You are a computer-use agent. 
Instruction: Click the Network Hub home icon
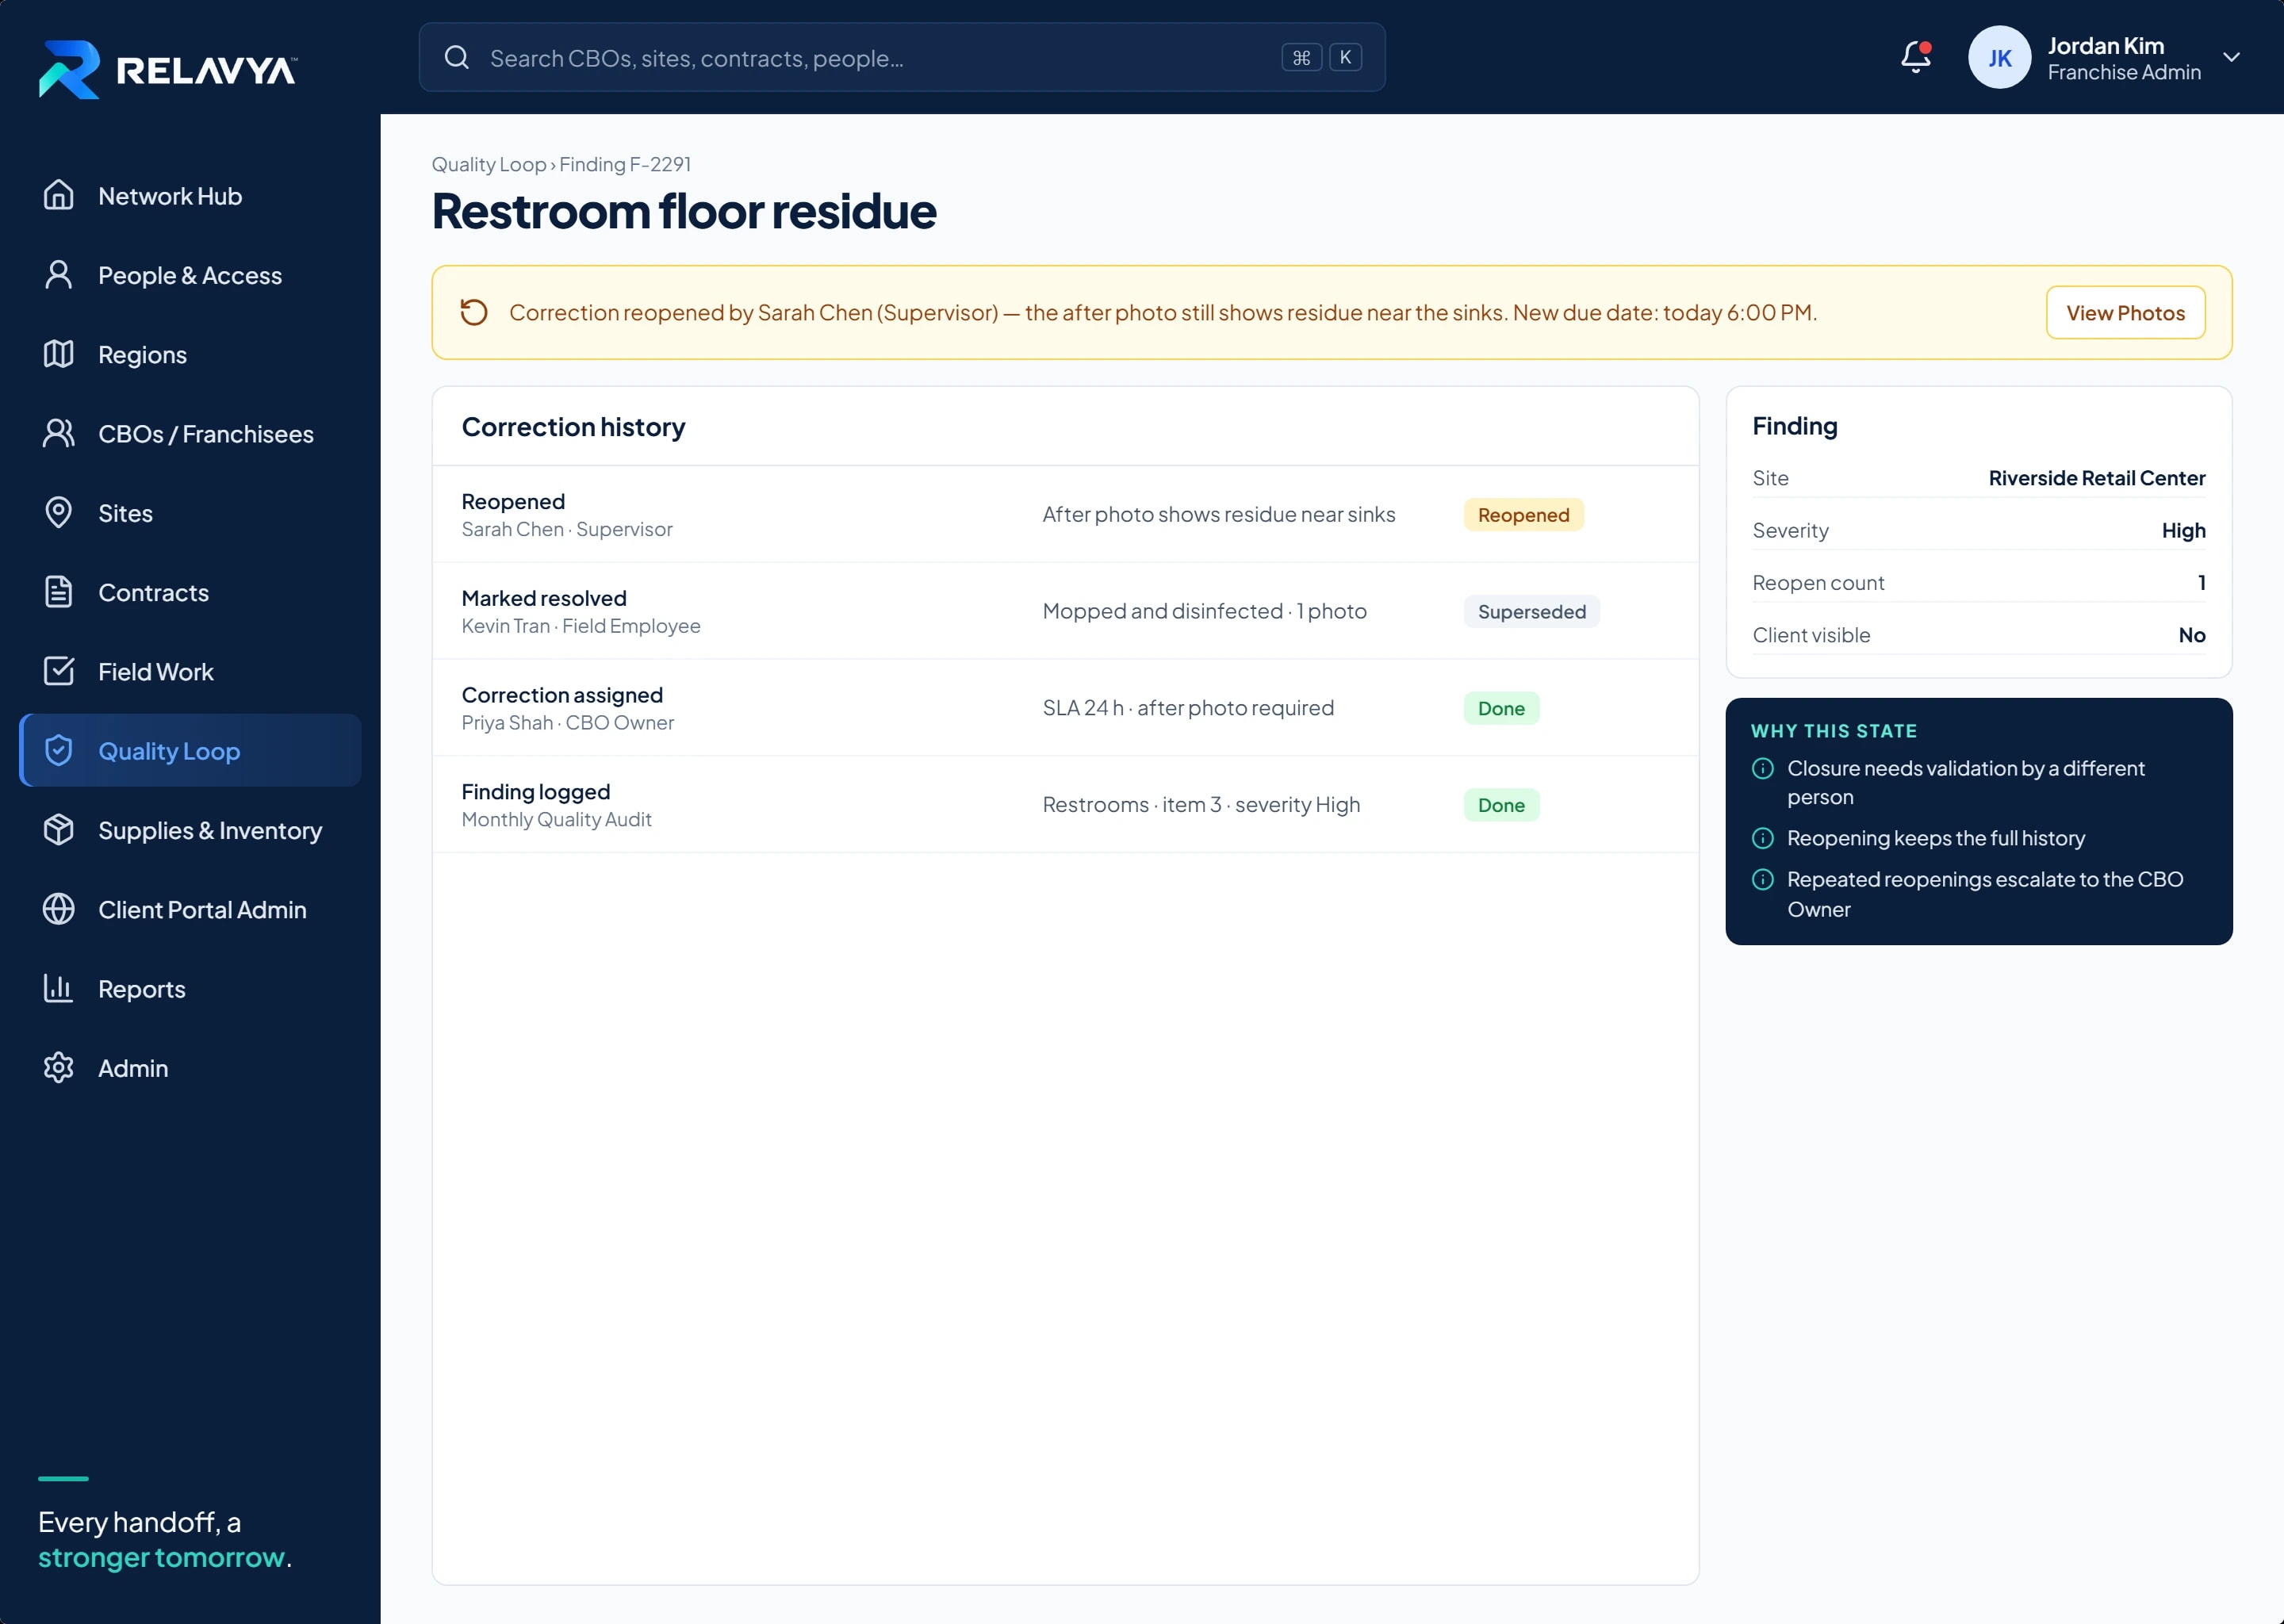[x=59, y=195]
